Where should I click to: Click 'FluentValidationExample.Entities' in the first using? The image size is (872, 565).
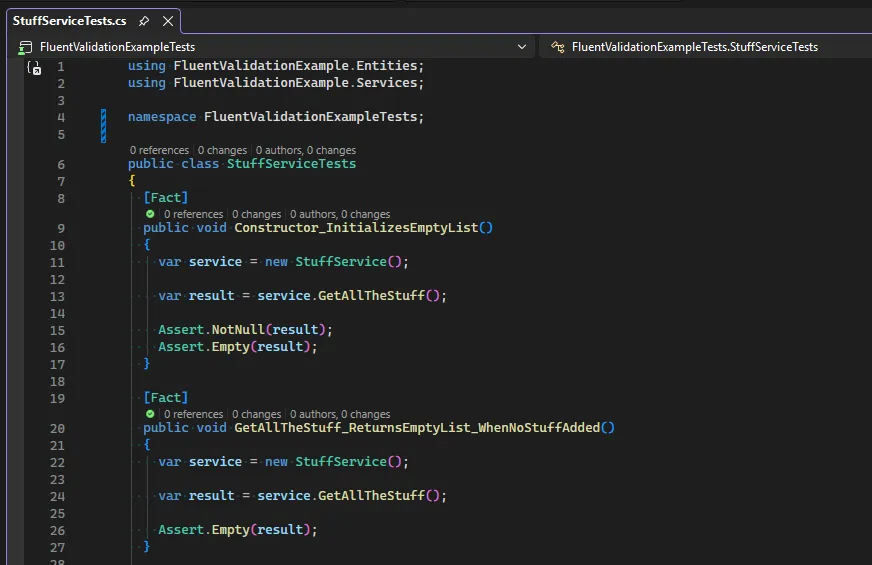[x=295, y=66]
